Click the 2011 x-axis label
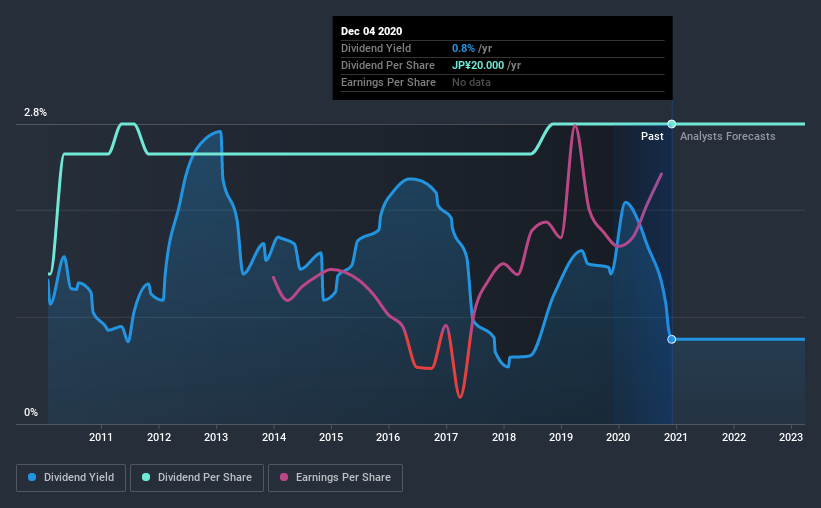821x508 pixels. pyautogui.click(x=101, y=437)
